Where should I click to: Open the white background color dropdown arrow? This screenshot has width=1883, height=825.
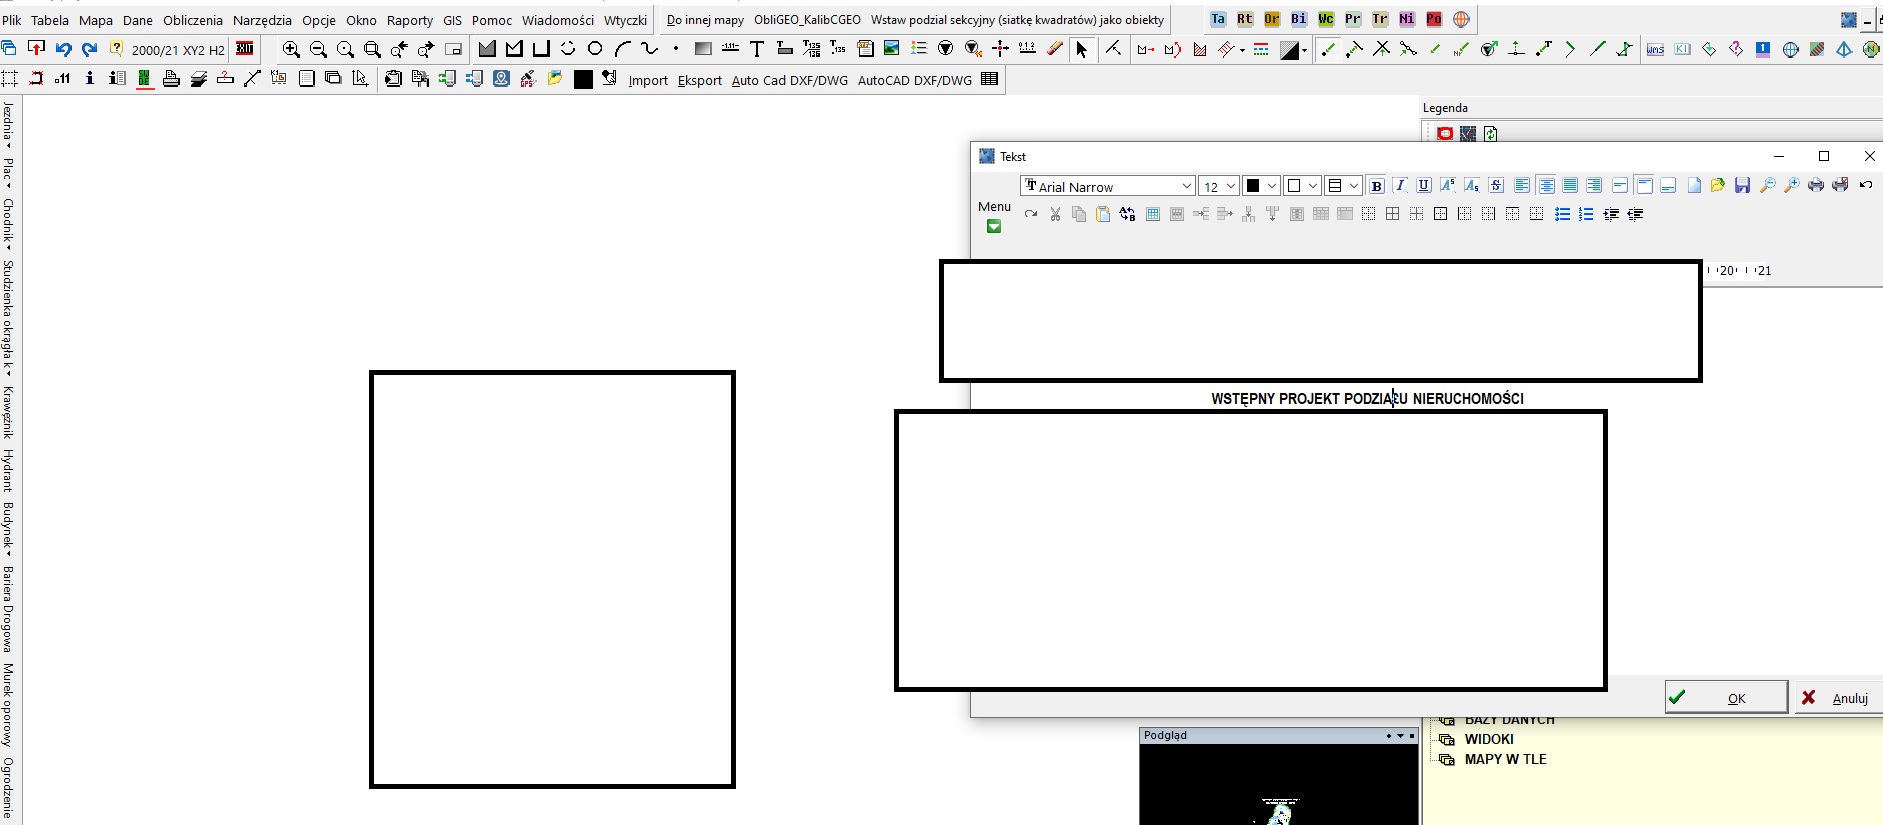click(x=1313, y=186)
